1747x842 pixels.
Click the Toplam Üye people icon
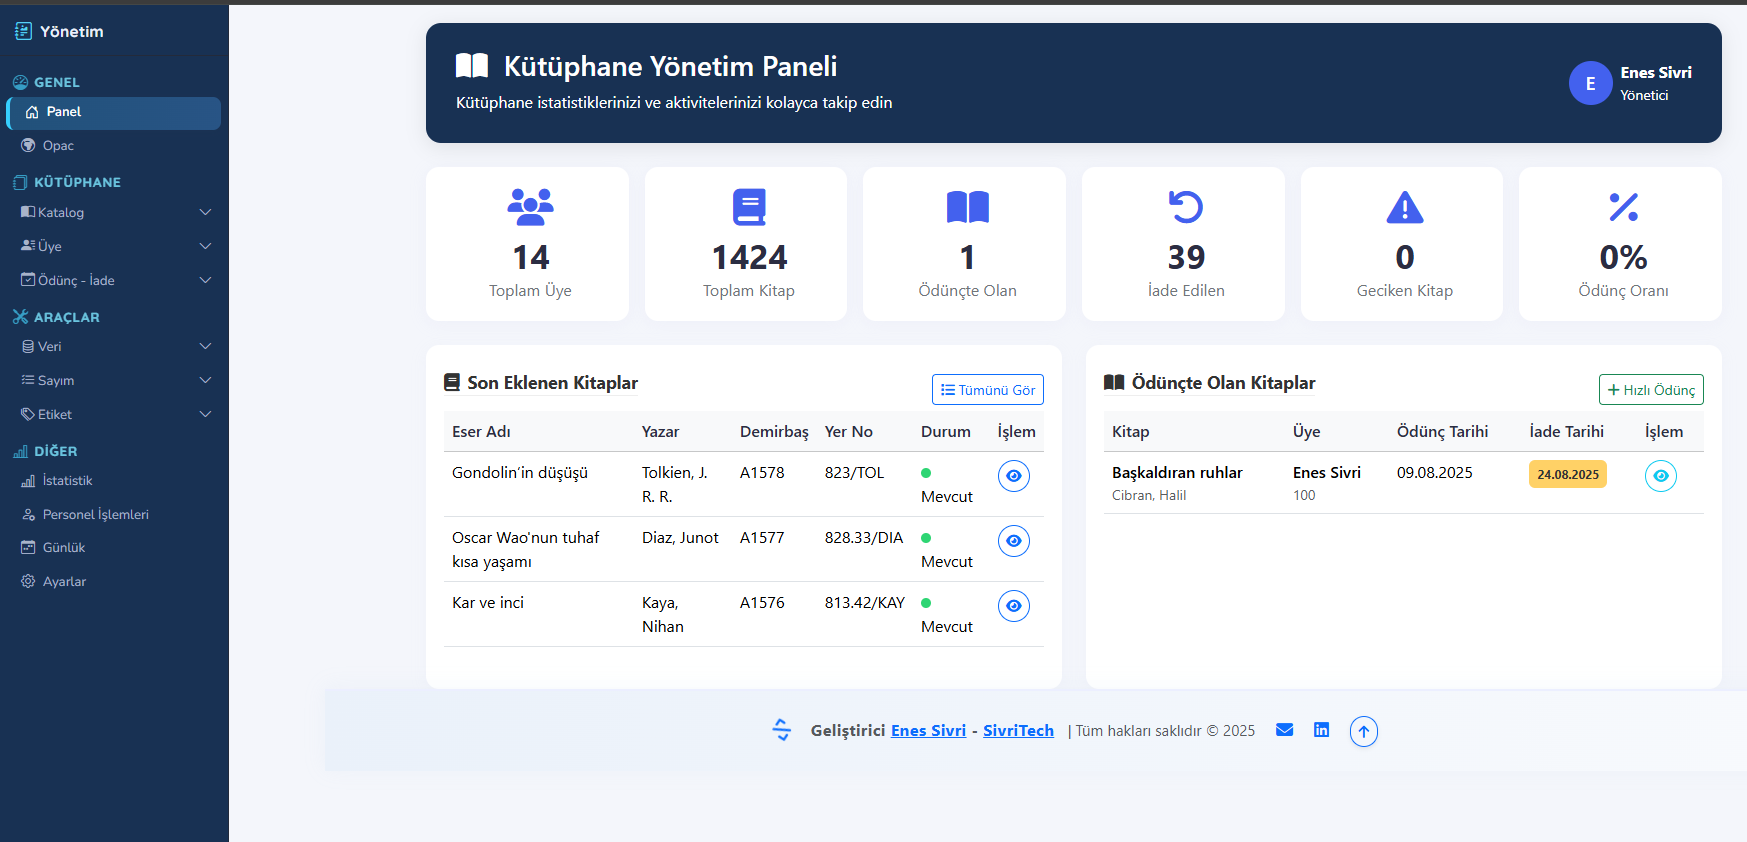pos(530,207)
